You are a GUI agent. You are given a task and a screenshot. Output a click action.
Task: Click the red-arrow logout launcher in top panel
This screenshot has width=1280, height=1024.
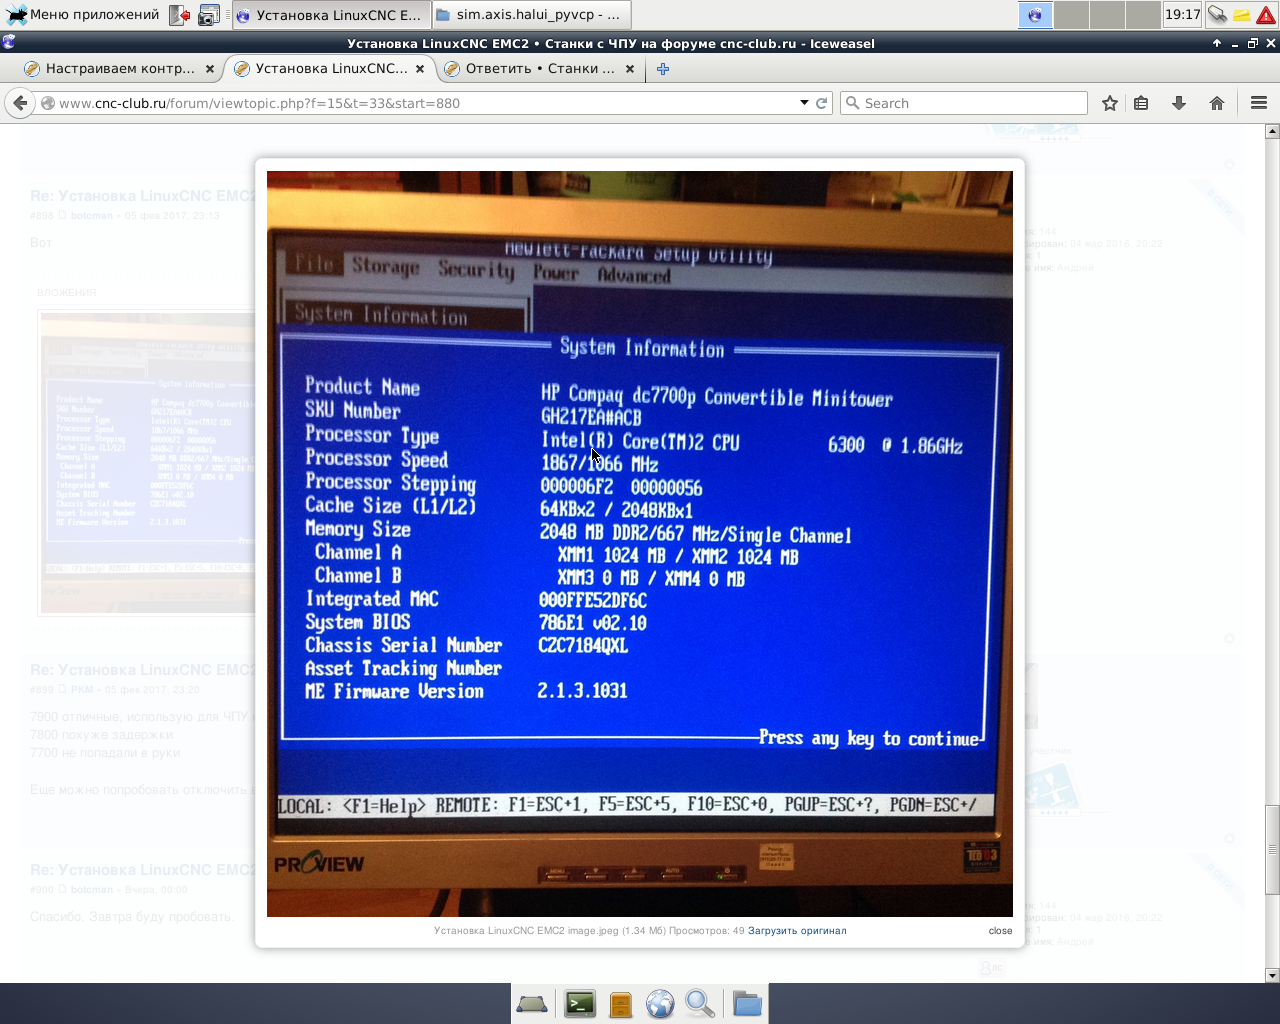click(x=179, y=15)
